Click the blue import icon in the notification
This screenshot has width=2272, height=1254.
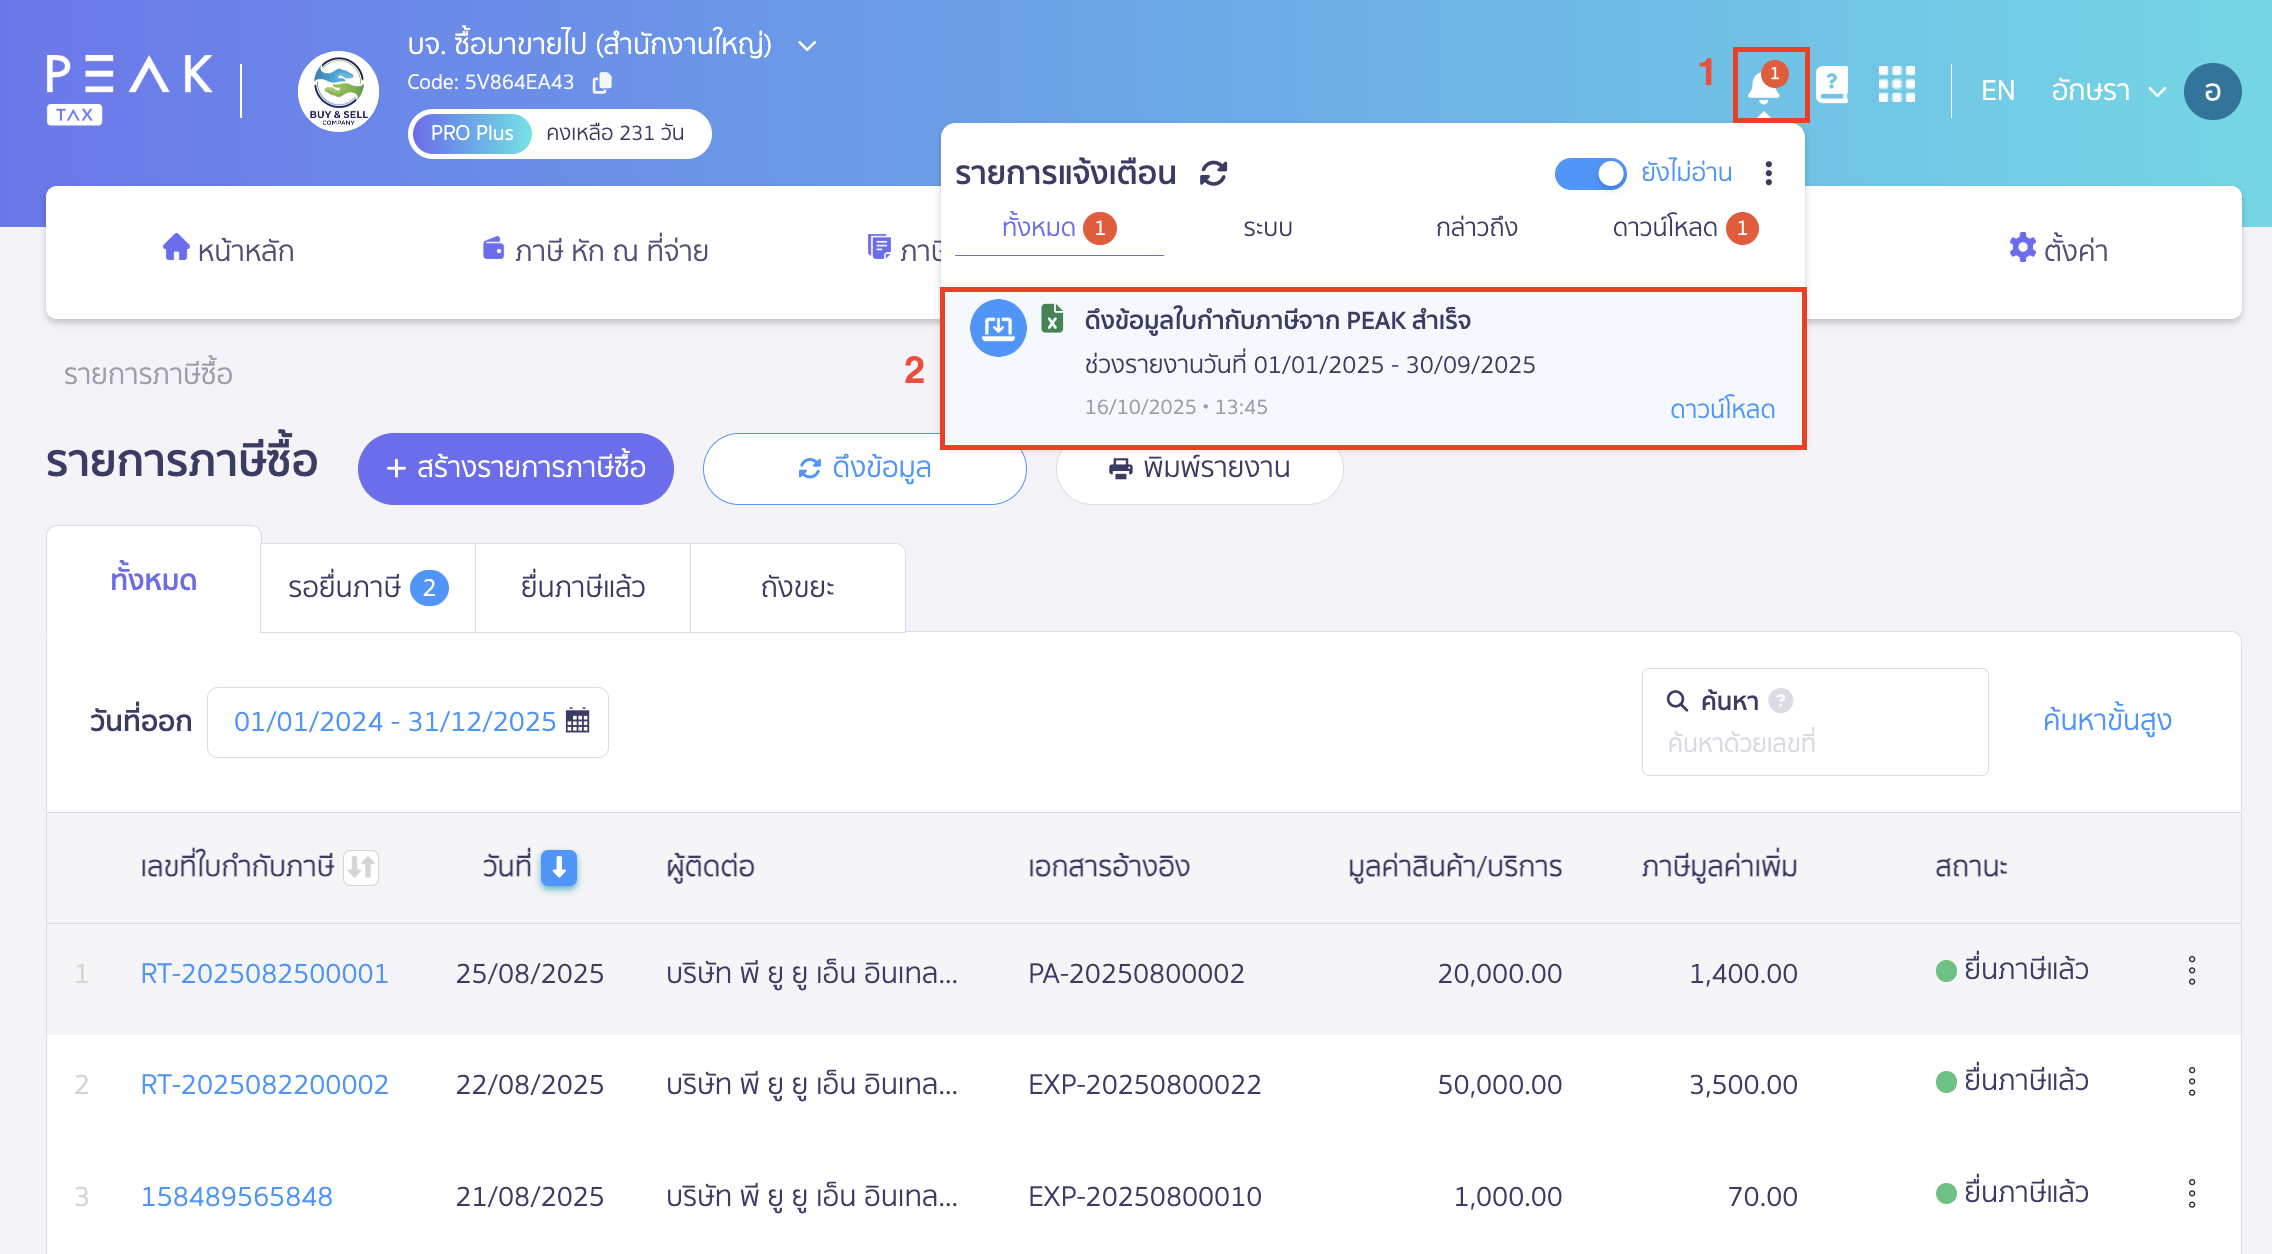point(998,327)
